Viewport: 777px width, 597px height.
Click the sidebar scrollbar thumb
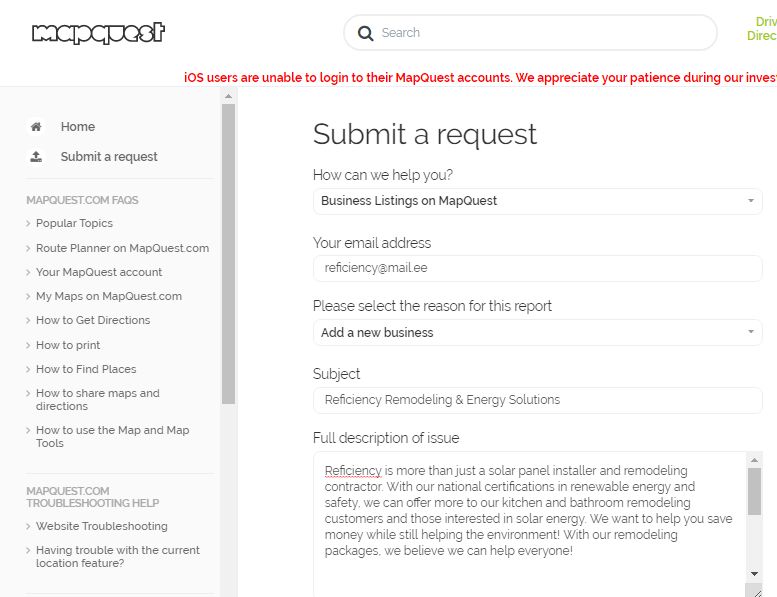click(228, 254)
